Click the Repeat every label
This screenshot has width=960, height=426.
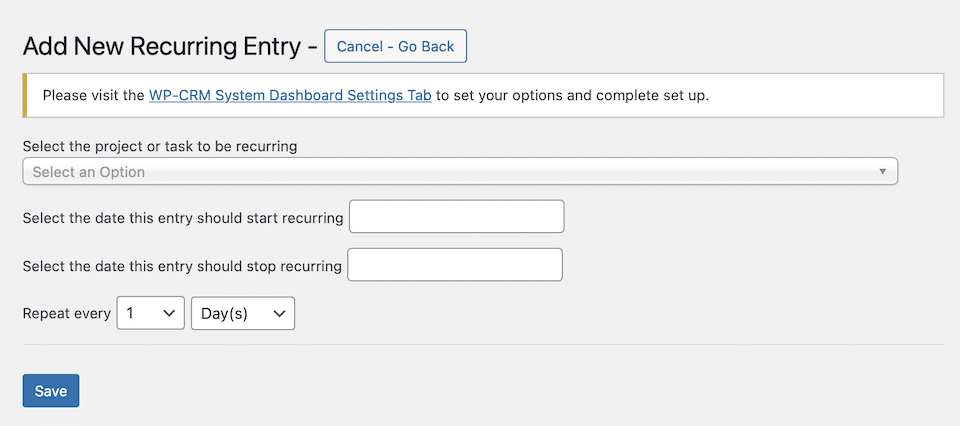(x=66, y=313)
